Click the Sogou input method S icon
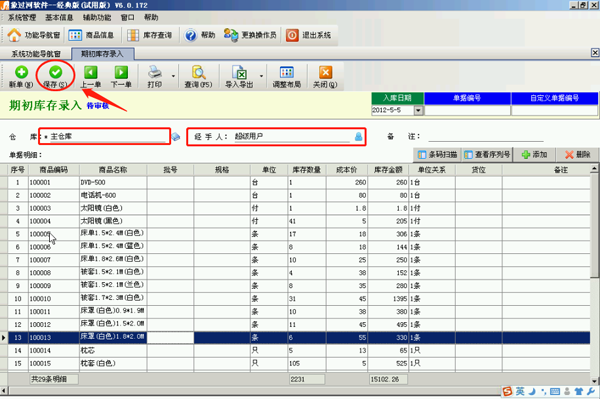Viewport: 600px width, 399px height. click(x=507, y=391)
